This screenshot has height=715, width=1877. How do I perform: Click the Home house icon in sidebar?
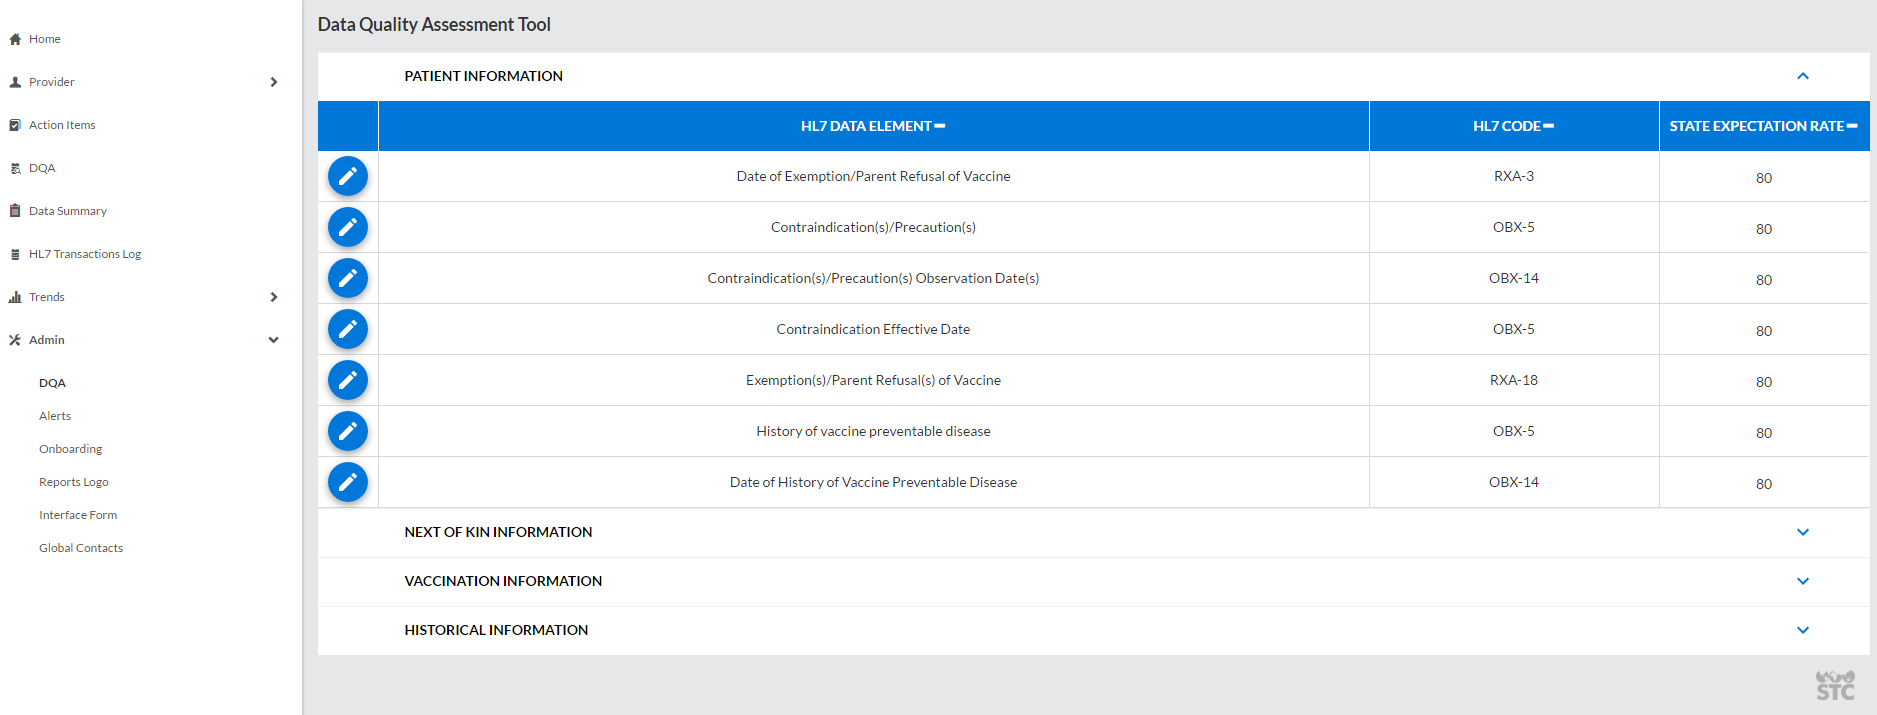15,39
